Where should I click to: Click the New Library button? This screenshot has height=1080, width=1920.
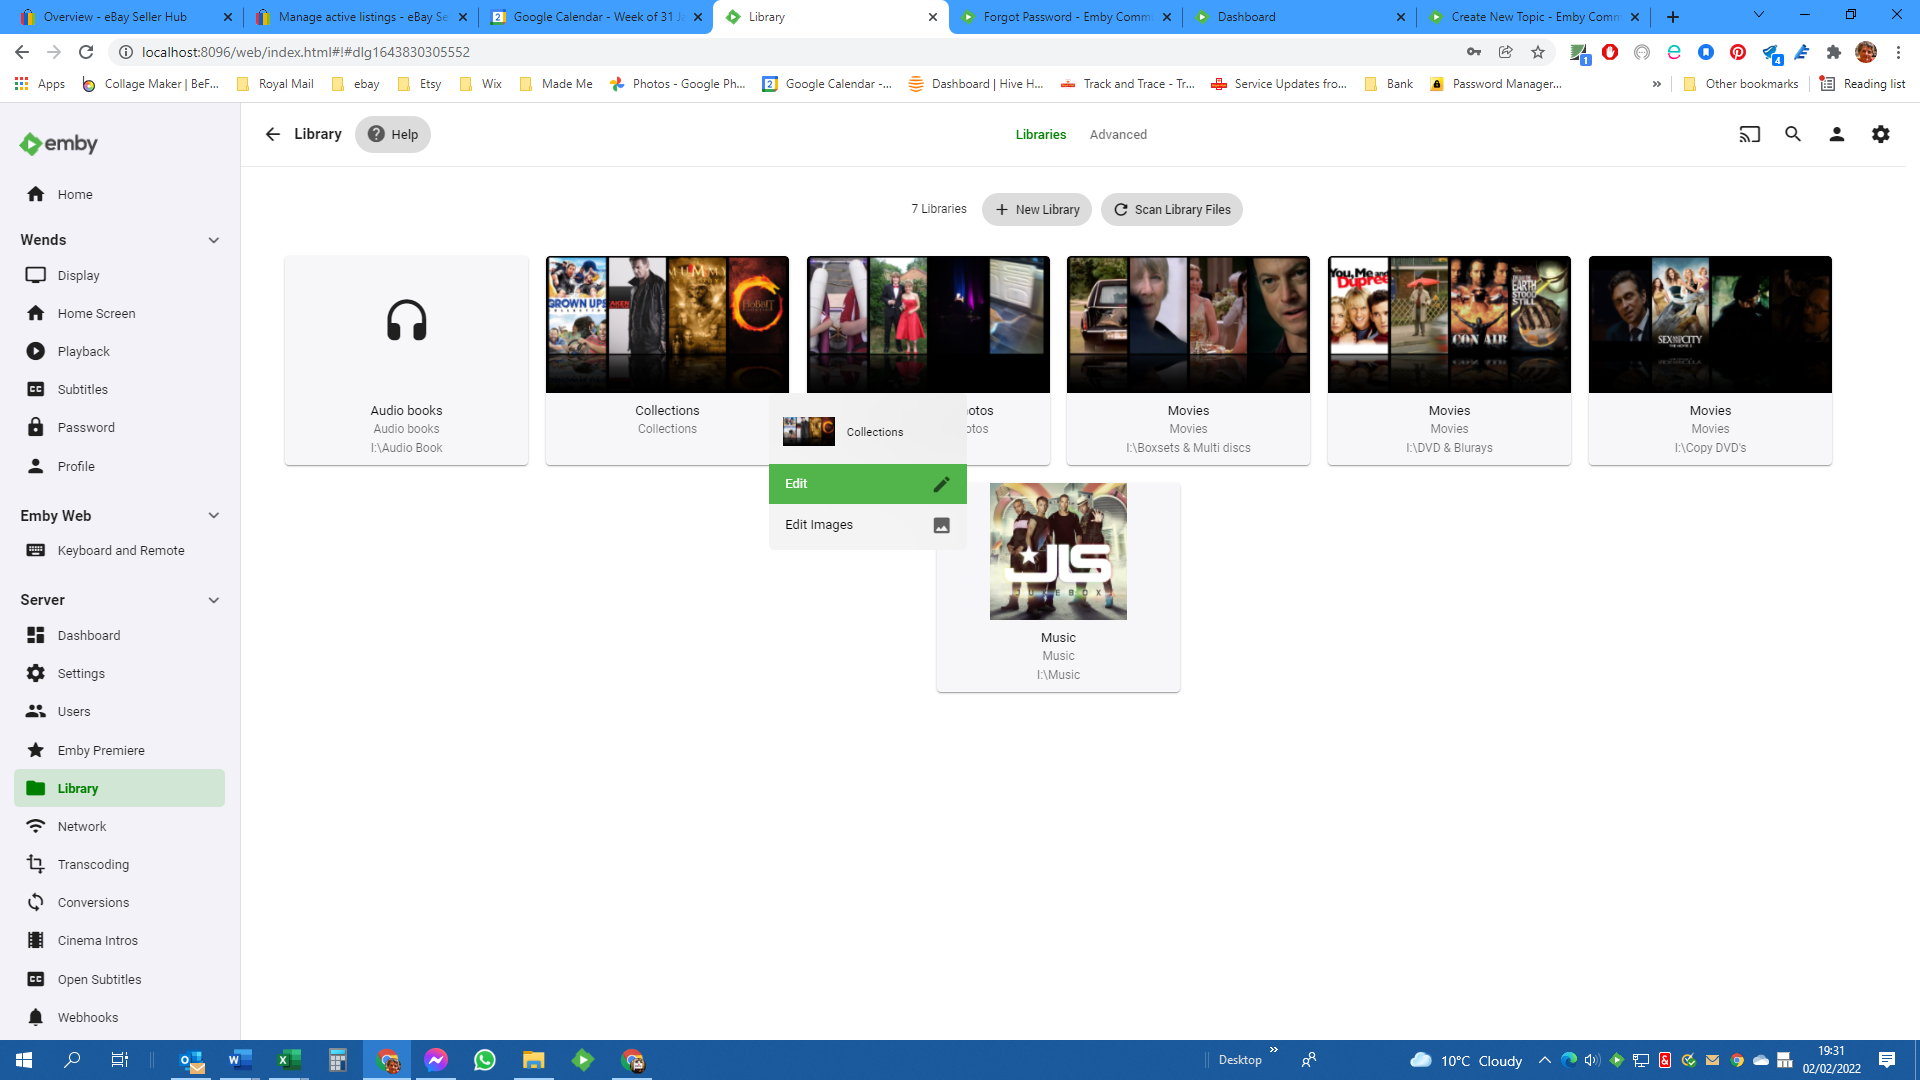click(1036, 209)
